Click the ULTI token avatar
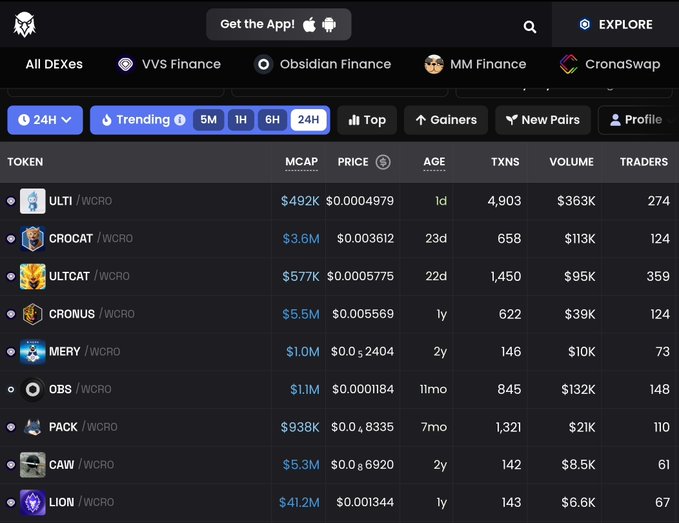679x523 pixels. coord(32,201)
